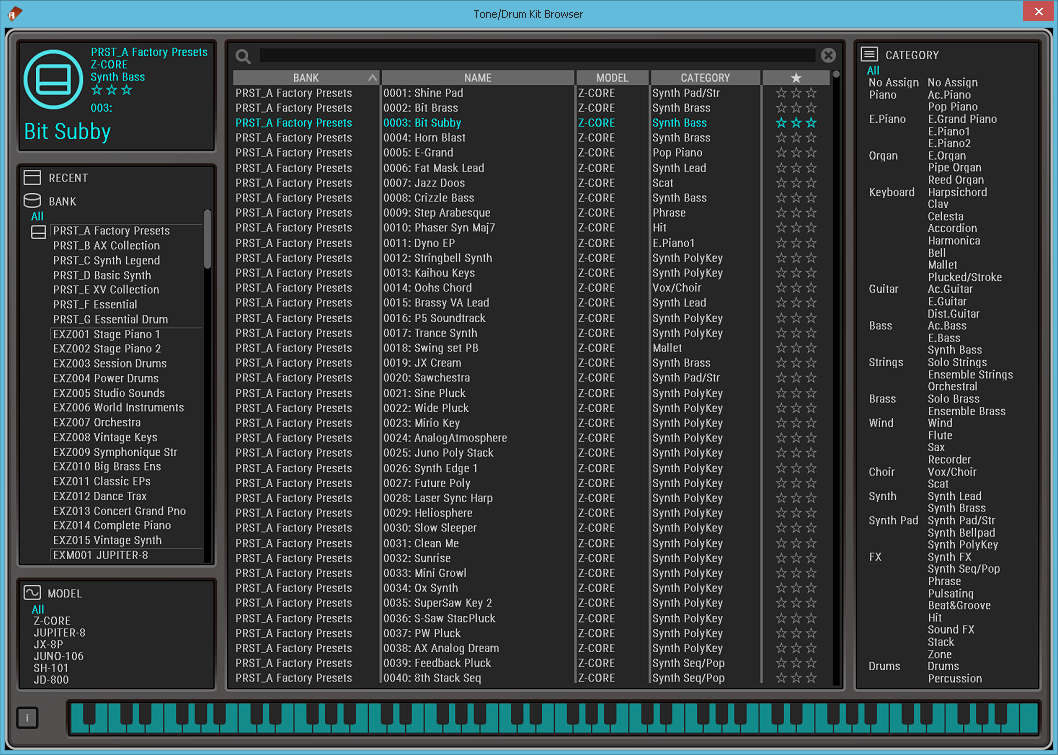Filter by Z-CORE model
This screenshot has width=1058, height=755.
[x=52, y=621]
